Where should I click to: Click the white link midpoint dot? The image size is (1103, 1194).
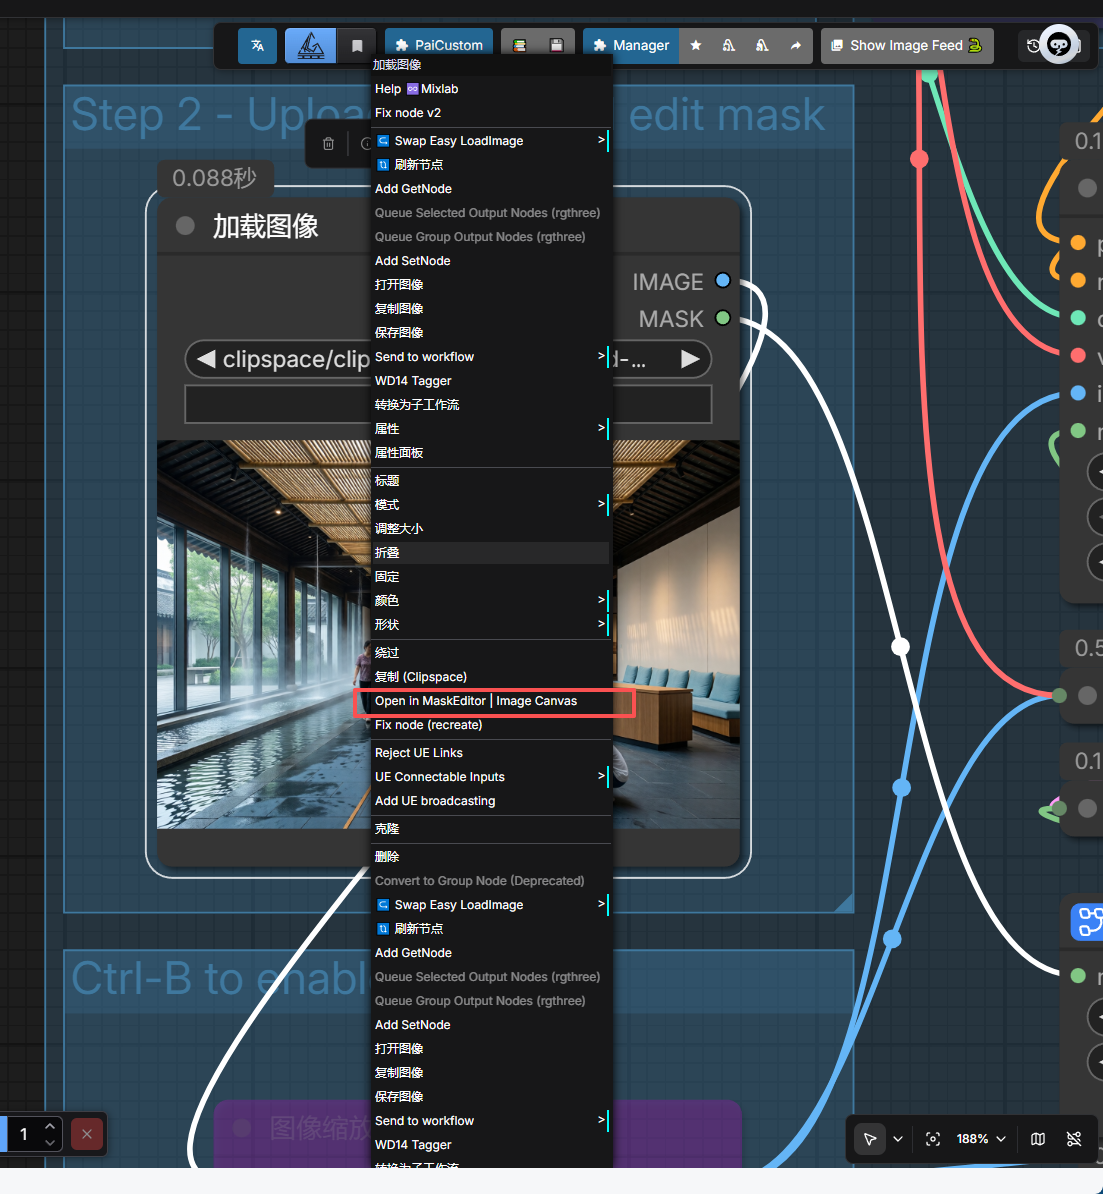point(900,646)
